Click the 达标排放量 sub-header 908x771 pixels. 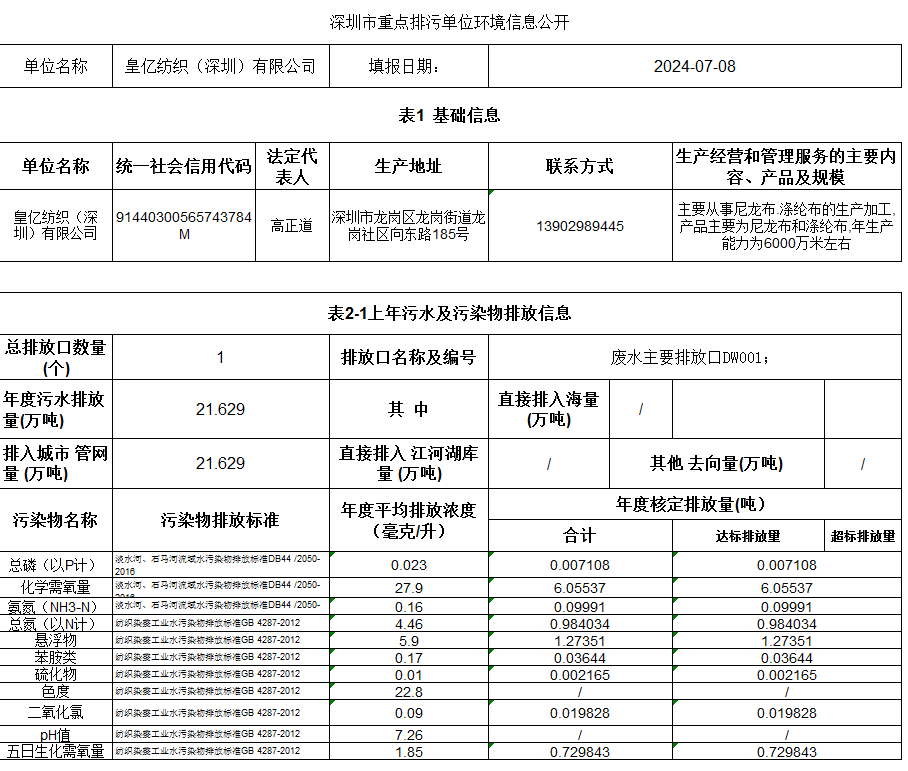[x=748, y=536]
